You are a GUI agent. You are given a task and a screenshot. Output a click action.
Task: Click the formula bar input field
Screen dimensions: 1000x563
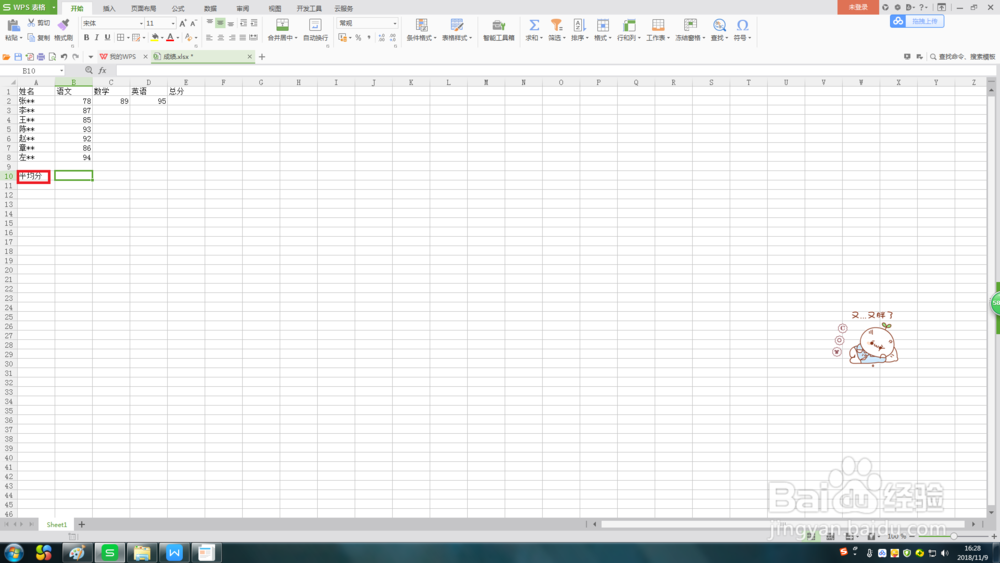click(x=555, y=71)
